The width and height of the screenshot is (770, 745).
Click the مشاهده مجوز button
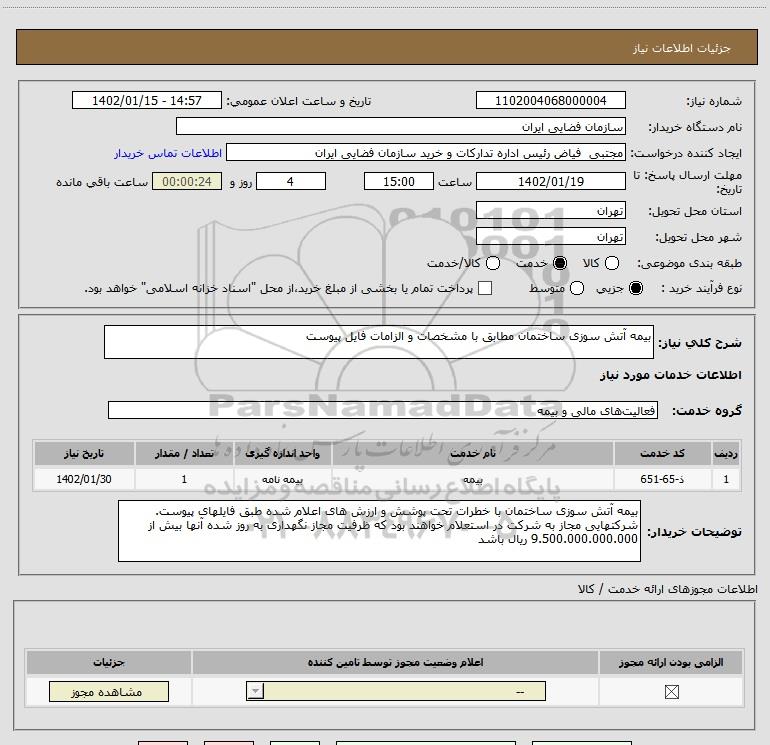coord(109,691)
